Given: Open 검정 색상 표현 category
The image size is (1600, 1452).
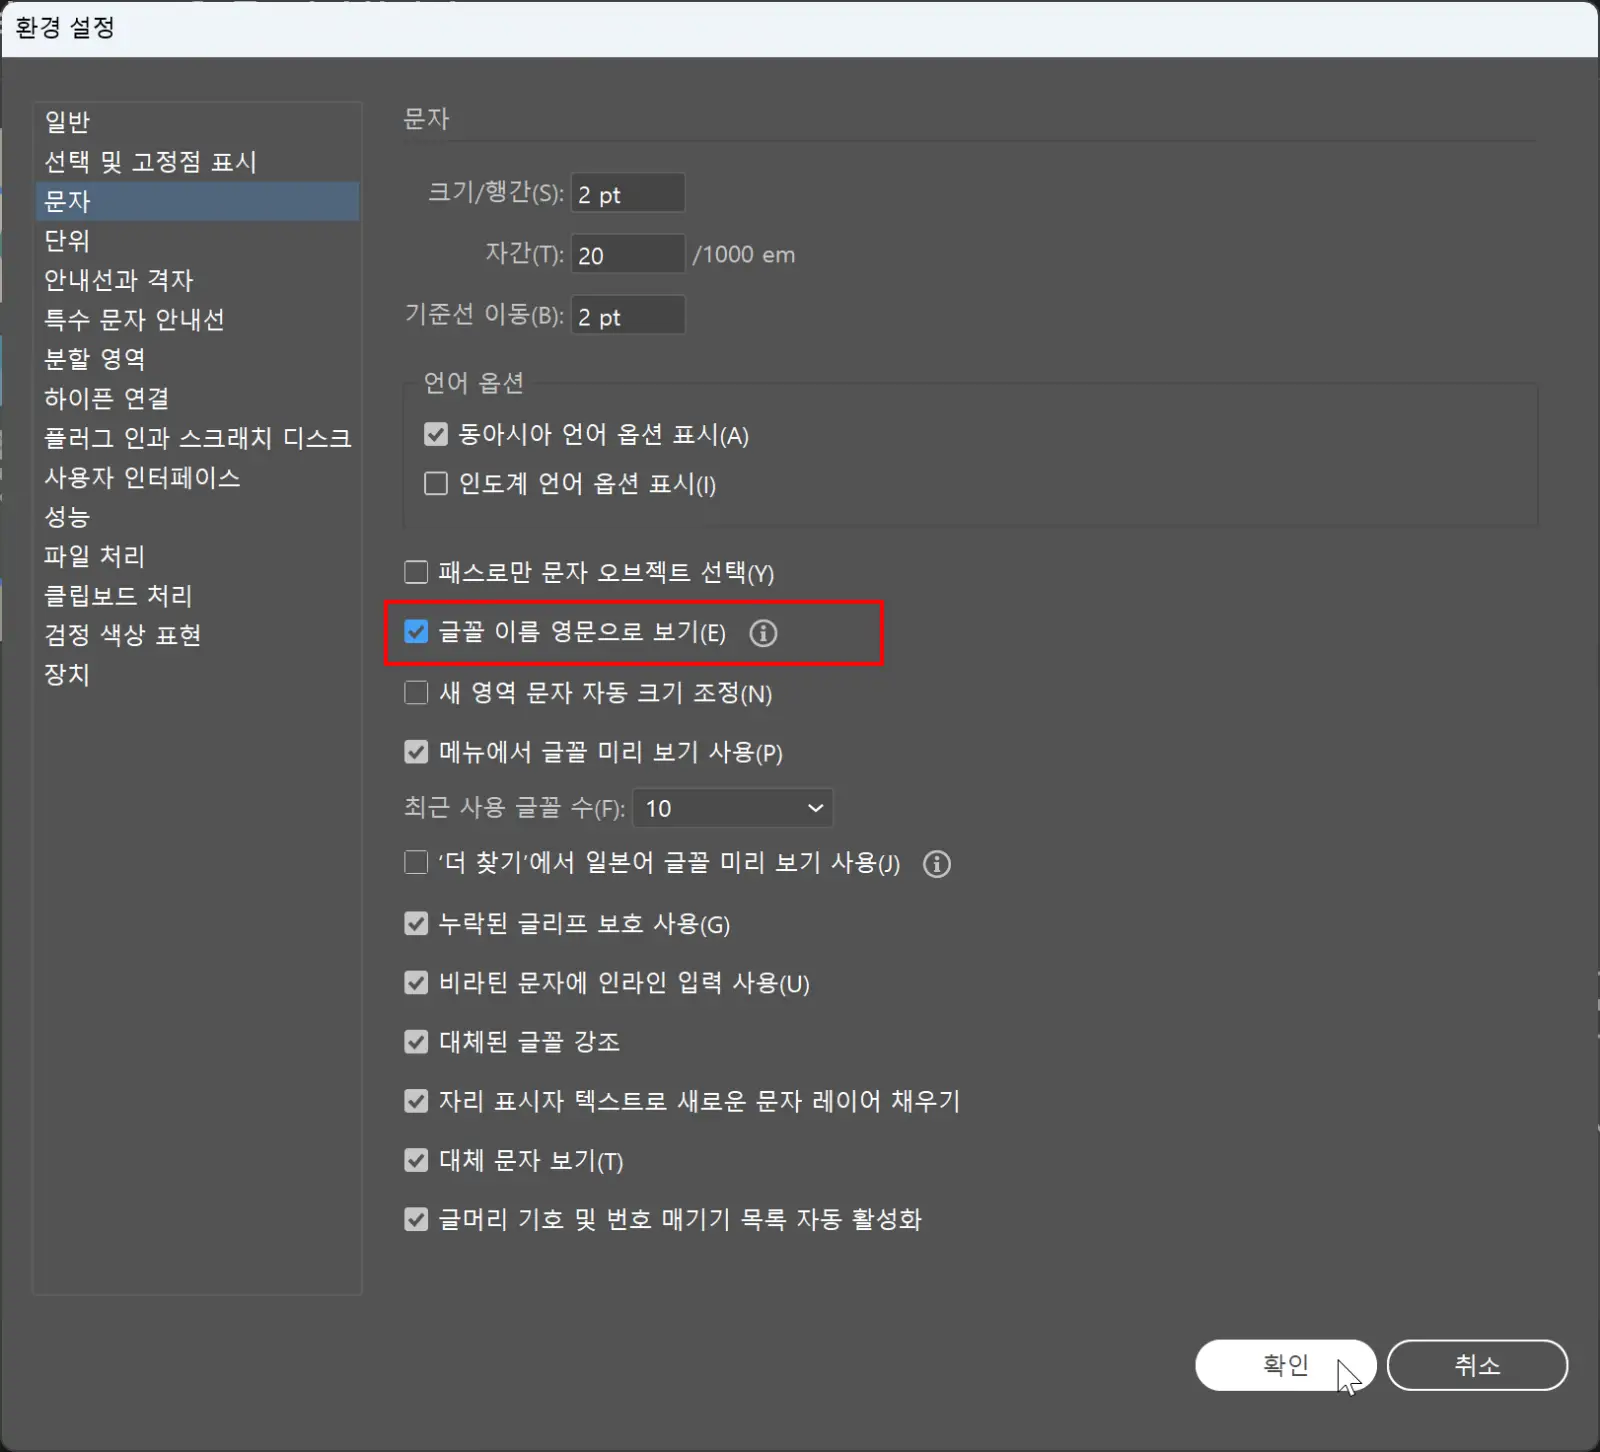Looking at the screenshot, I should [197, 635].
